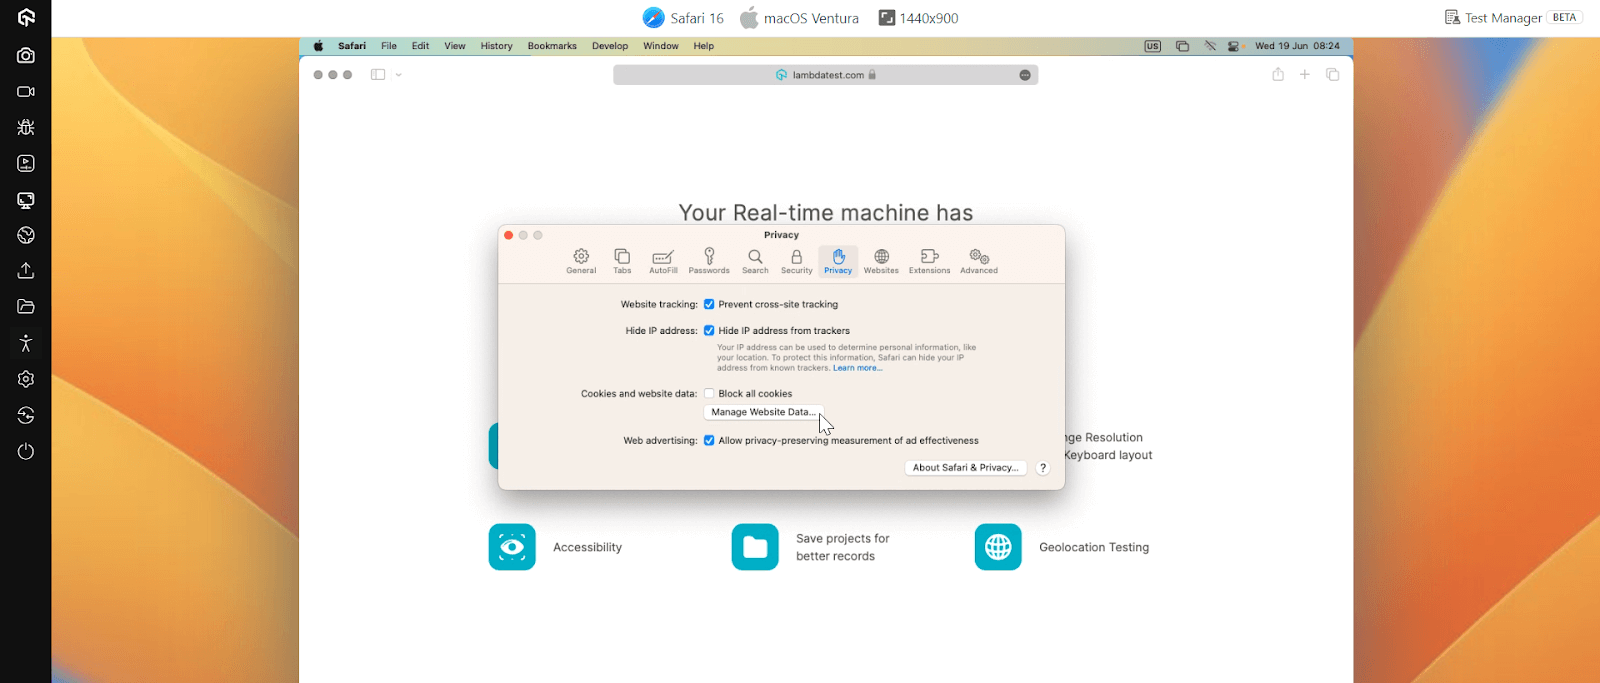Viewport: 1600px width, 683px height.
Task: Click the Safari address bar
Action: 825,75
